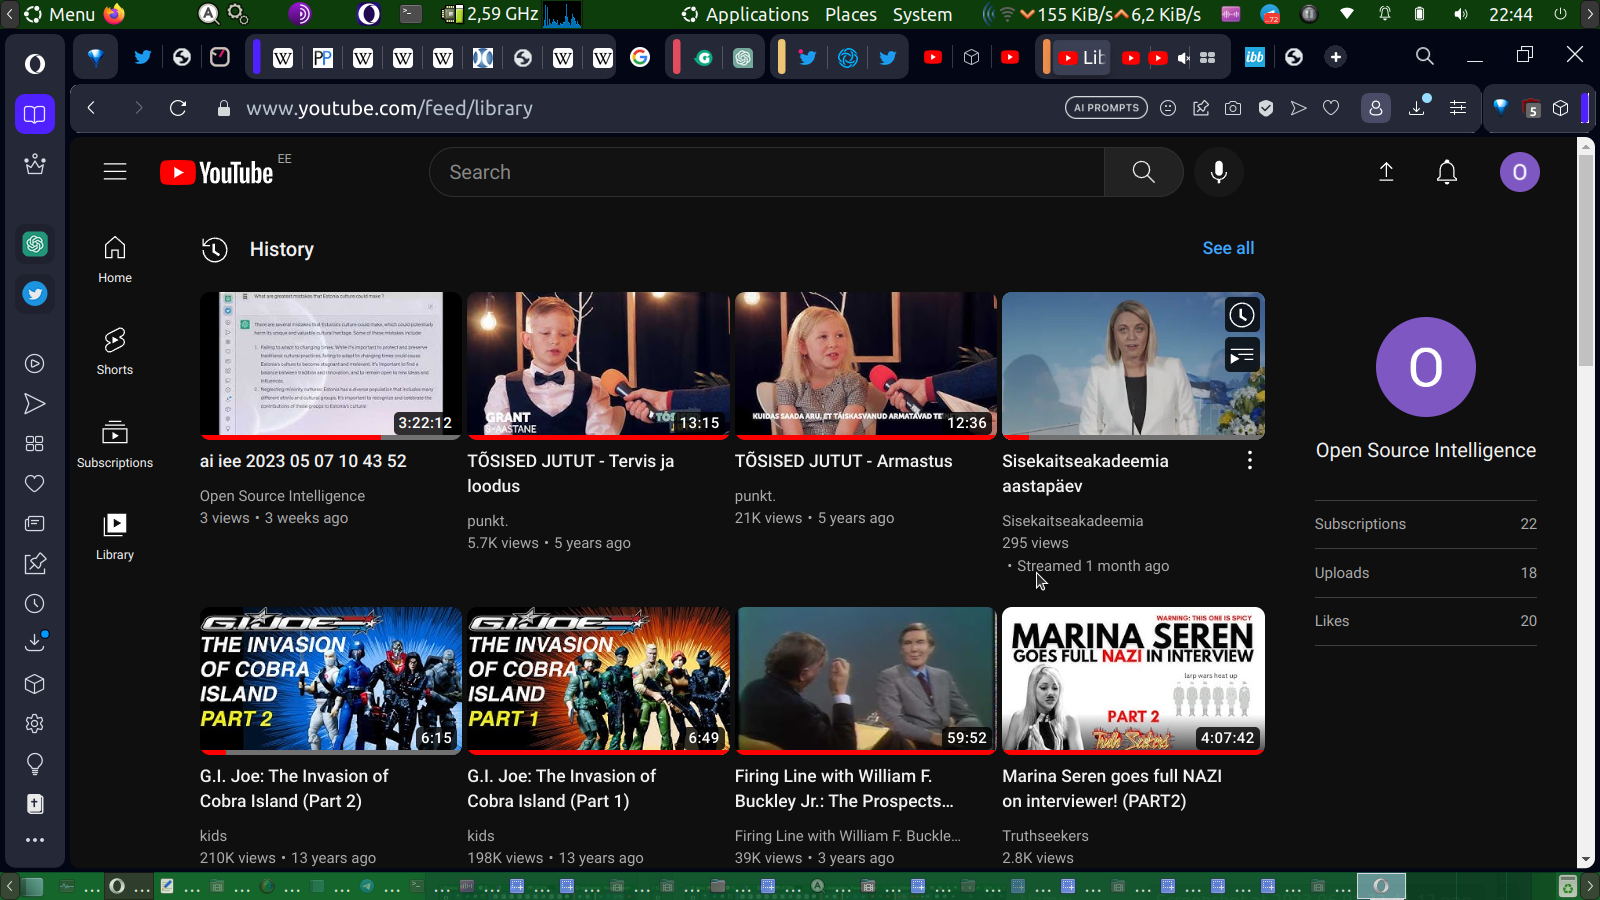Screen dimensions: 1600x900
Task: Open more options for Sisekaitseakadeemia aastapäev
Action: click(1249, 461)
